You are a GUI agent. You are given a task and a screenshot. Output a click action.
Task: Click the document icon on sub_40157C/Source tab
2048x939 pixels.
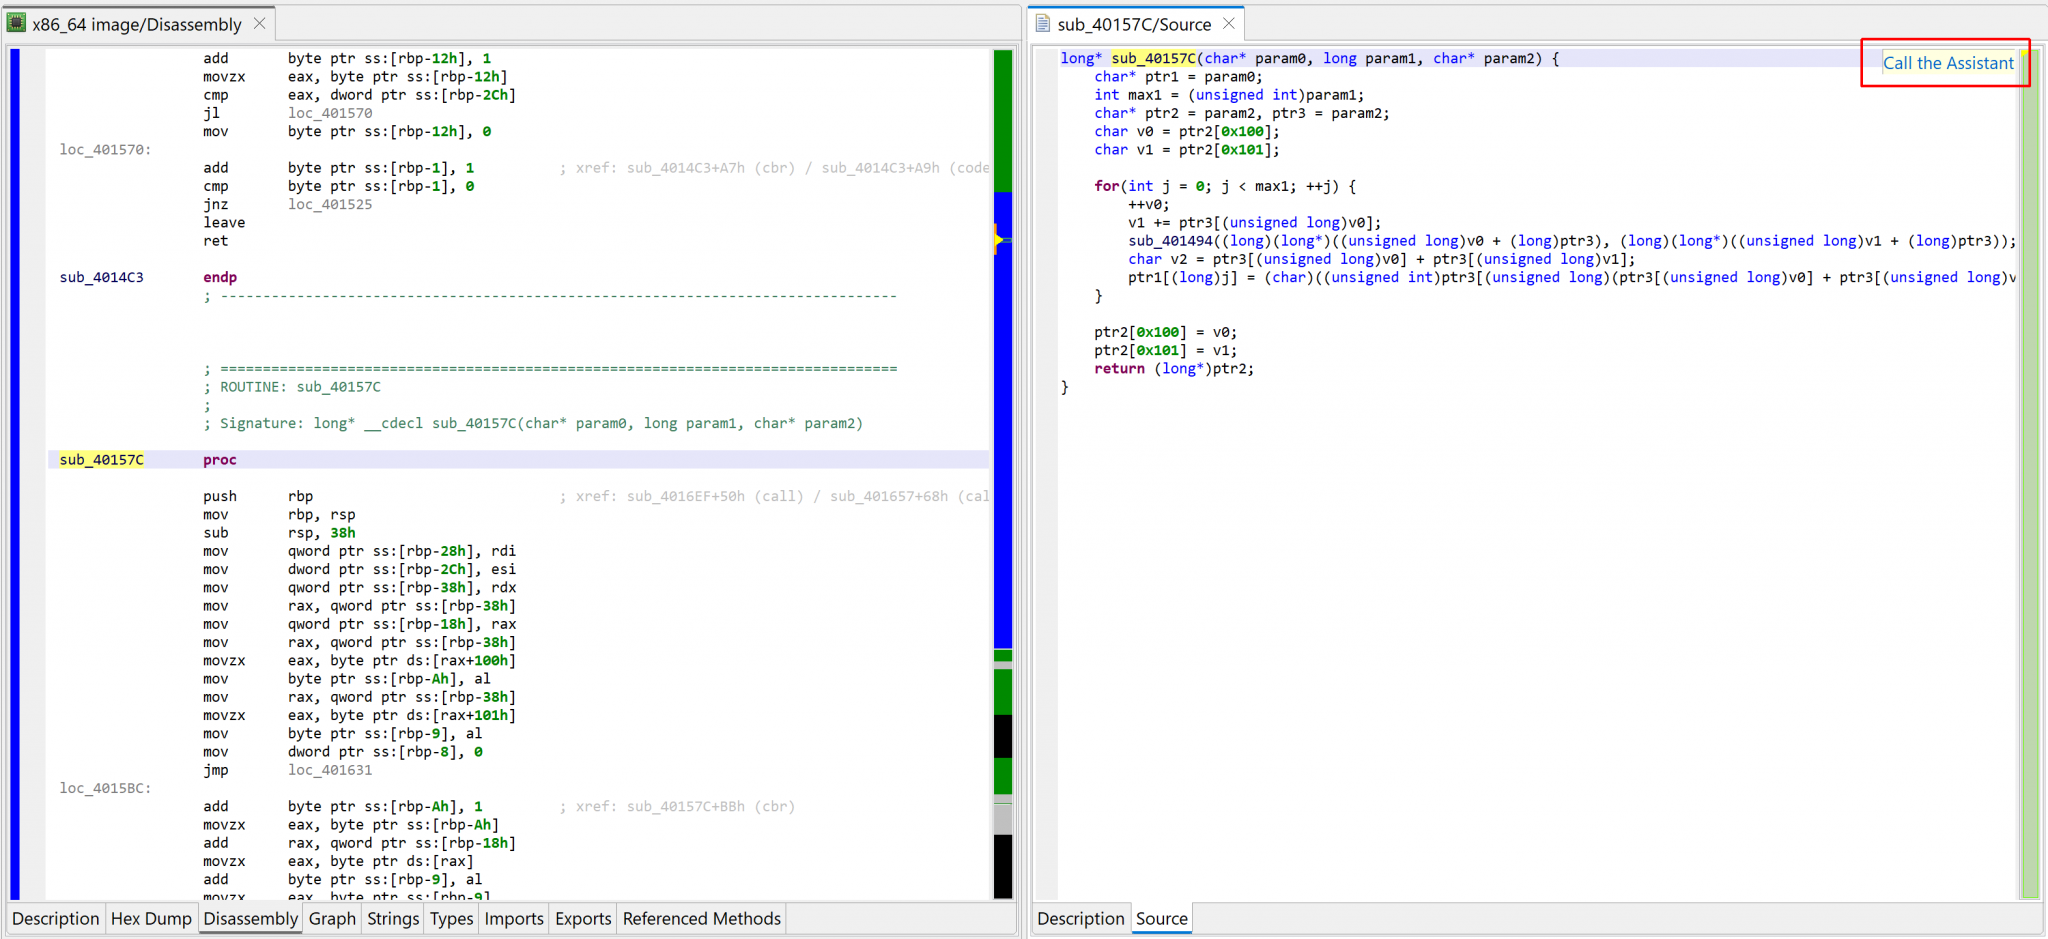pyautogui.click(x=1042, y=22)
